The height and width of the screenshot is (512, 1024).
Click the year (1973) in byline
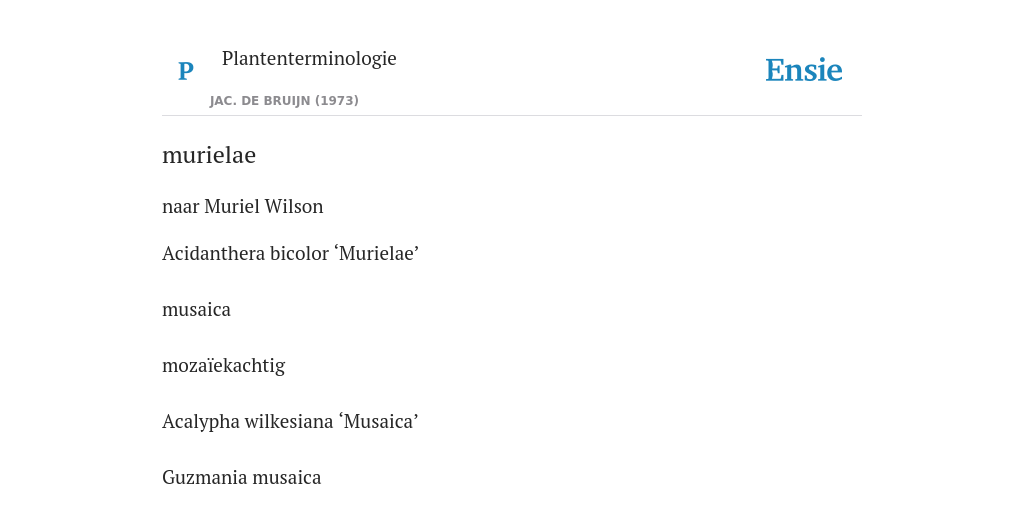coord(337,101)
